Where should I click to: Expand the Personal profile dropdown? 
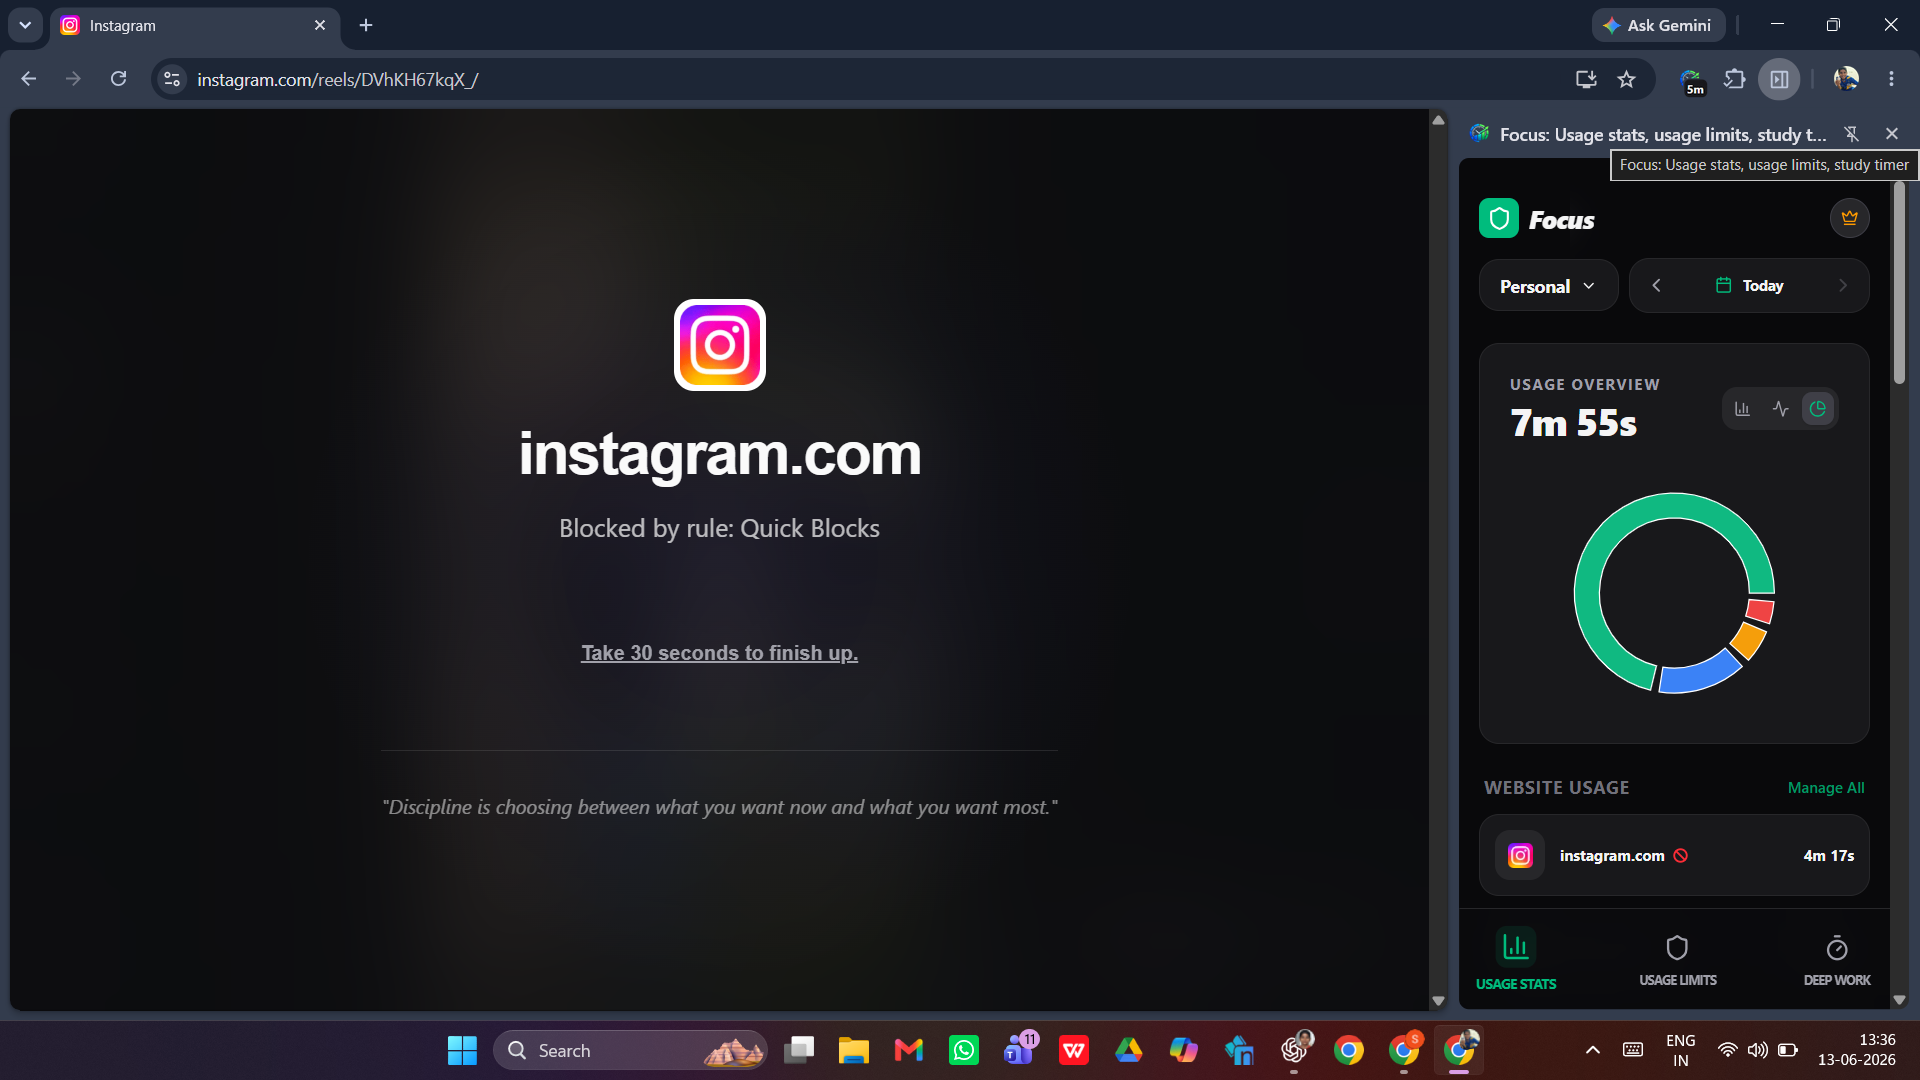(x=1548, y=286)
